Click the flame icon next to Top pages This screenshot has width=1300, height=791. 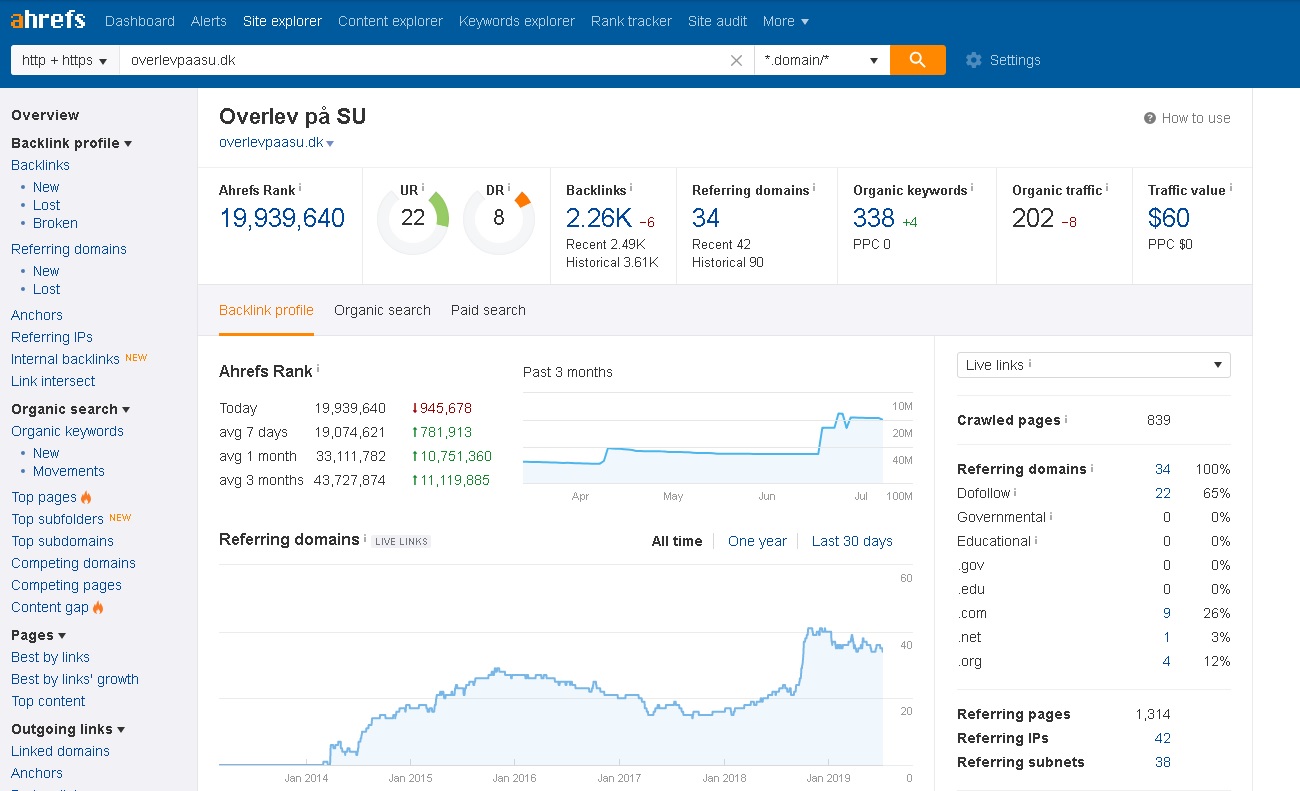click(86, 497)
